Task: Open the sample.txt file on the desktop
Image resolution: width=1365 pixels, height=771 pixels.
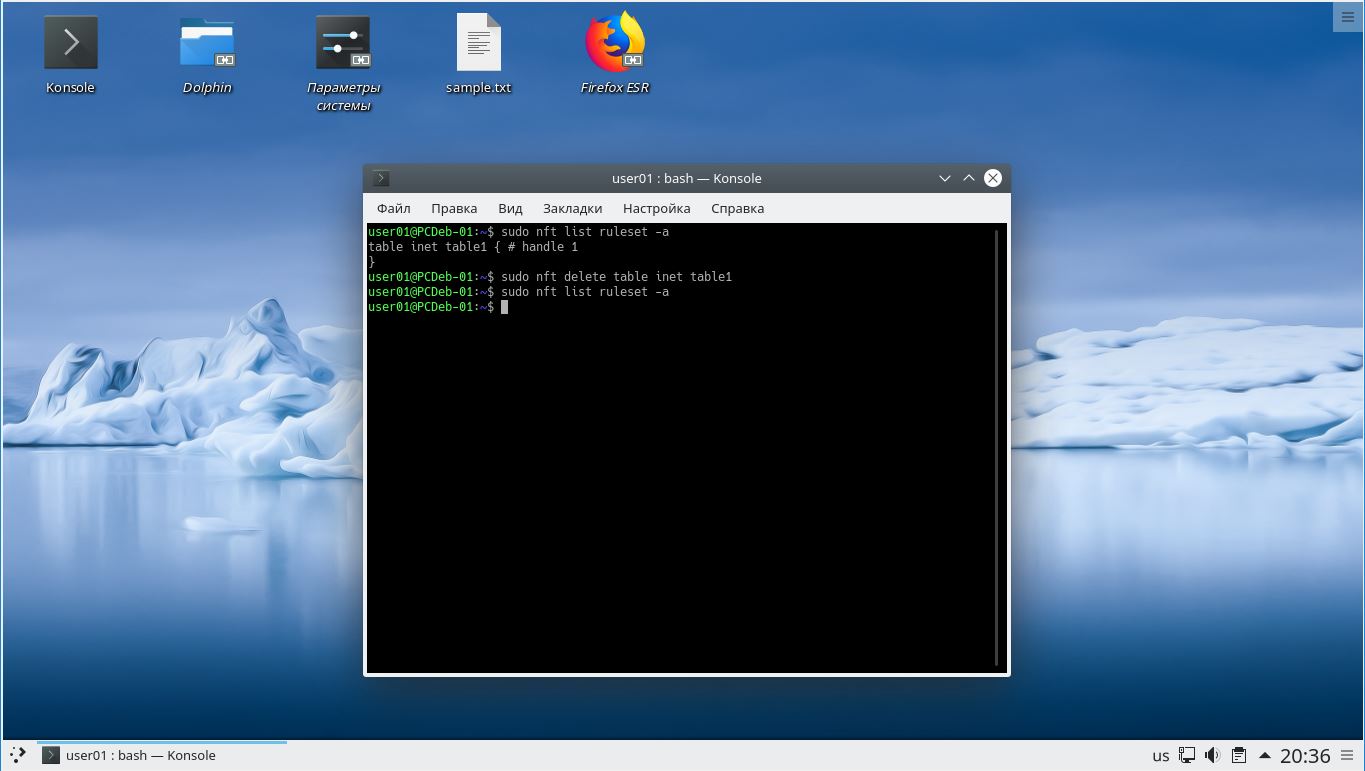Action: (478, 44)
